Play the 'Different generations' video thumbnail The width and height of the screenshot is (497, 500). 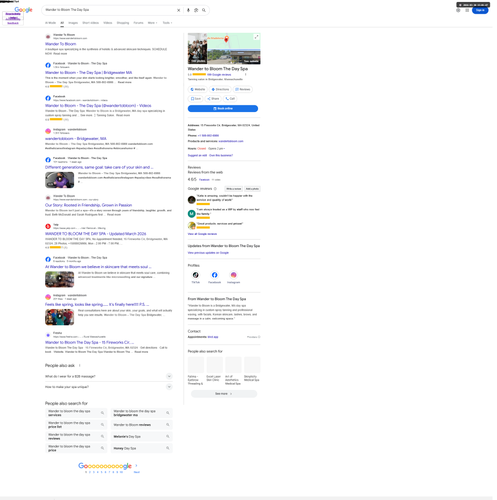coord(60,180)
